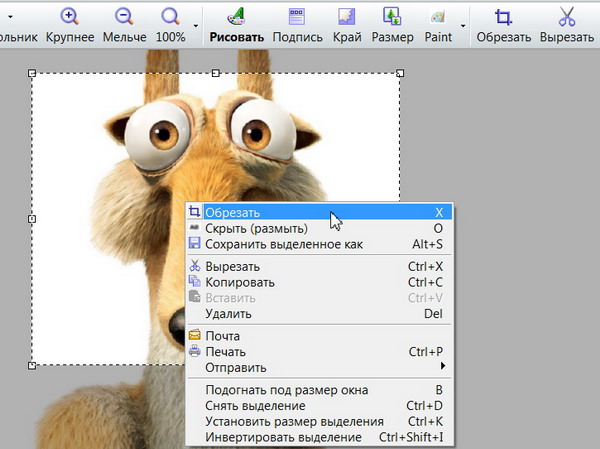This screenshot has height=449, width=600.
Task: Choose Почта from context menu
Action: coord(320,336)
